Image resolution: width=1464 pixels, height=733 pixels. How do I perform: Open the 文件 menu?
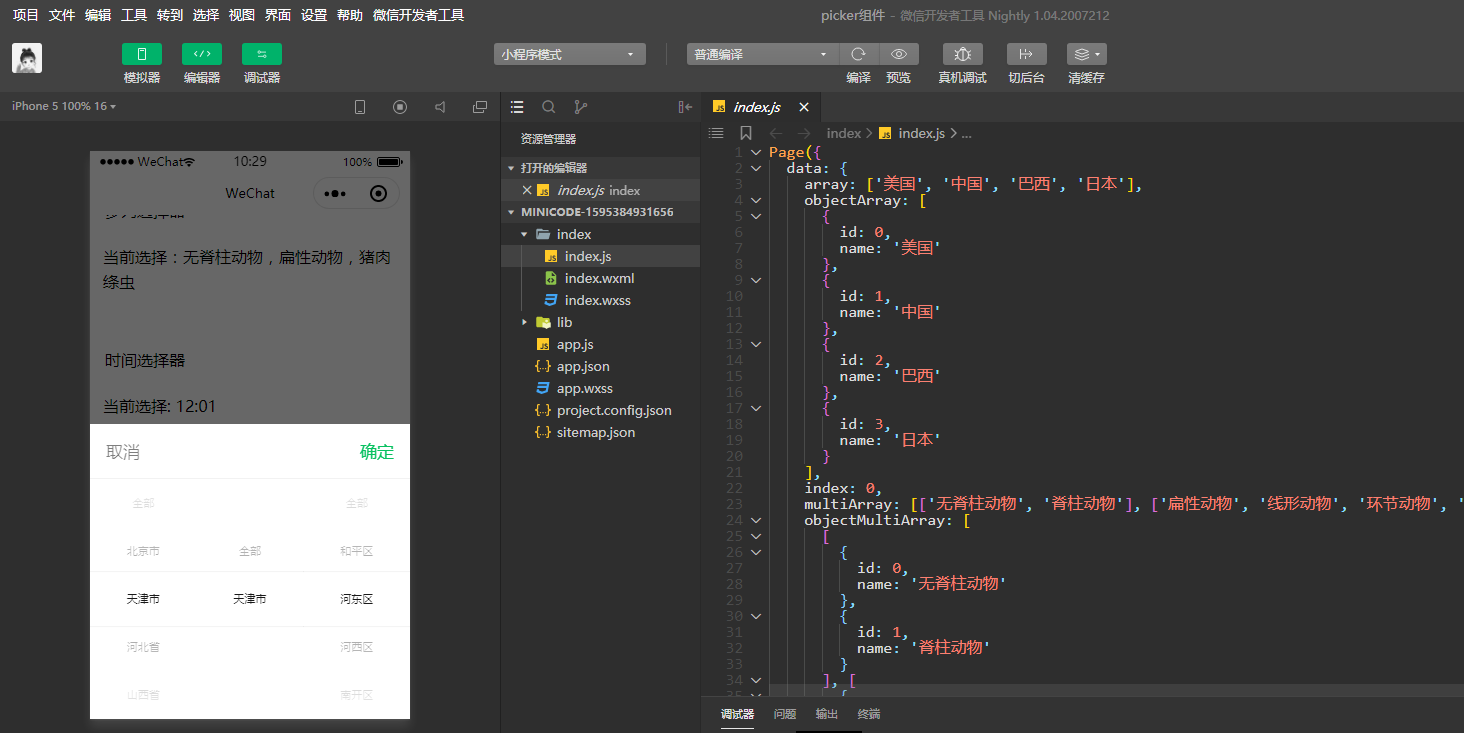point(62,15)
